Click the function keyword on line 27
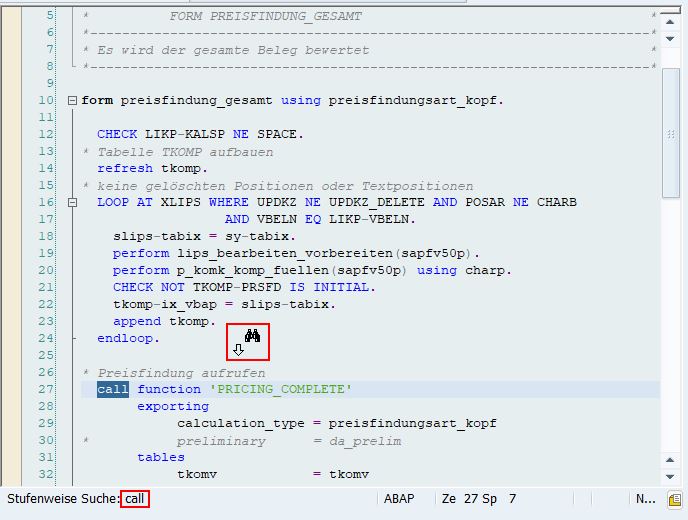The width and height of the screenshot is (688, 520). point(169,389)
